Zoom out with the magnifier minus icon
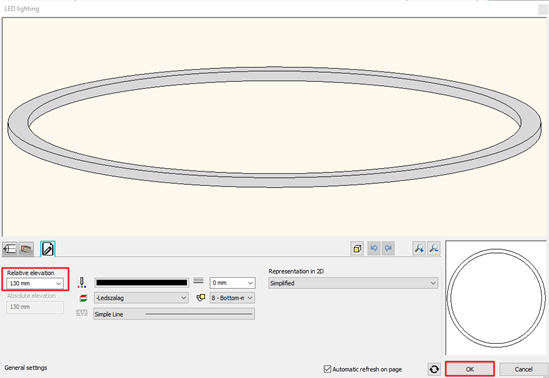This screenshot has height=378, width=549. tap(434, 248)
